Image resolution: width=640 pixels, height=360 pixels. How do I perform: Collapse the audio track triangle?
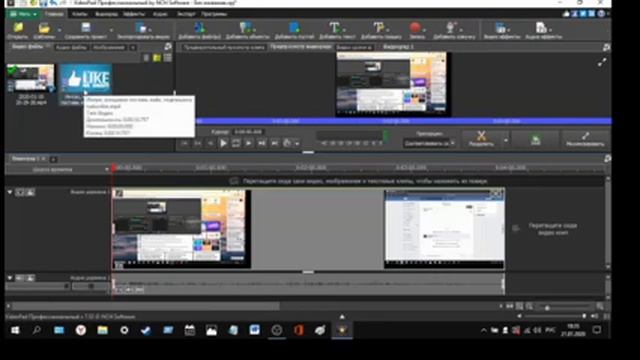(9, 278)
